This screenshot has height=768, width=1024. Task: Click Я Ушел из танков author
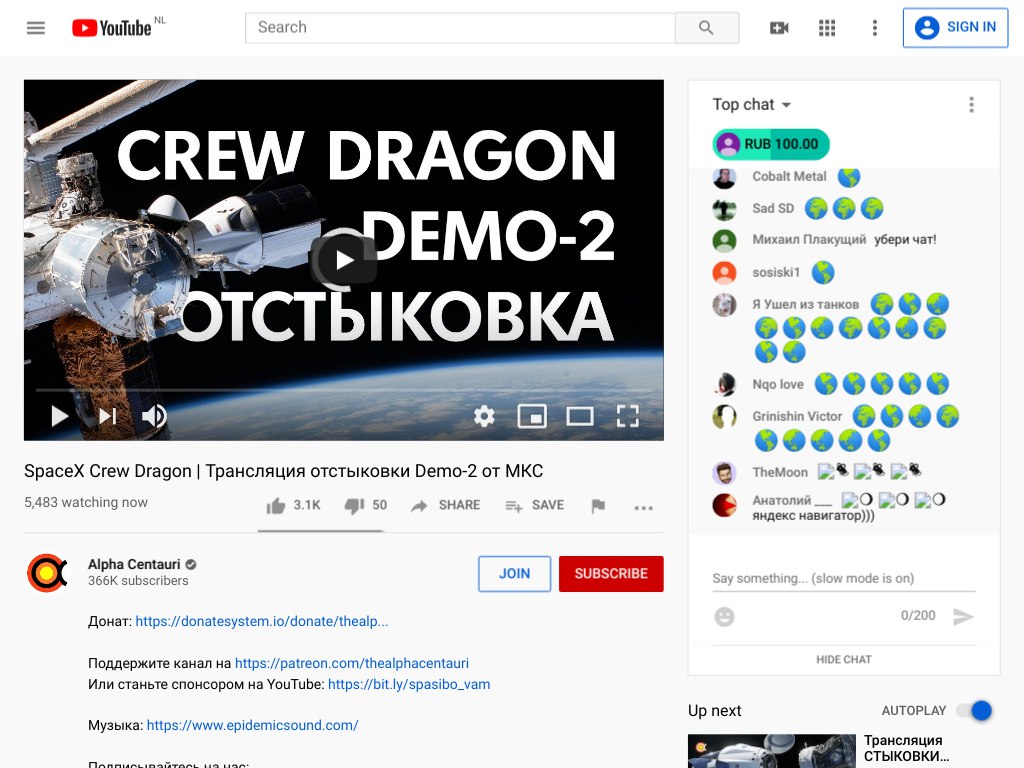[x=805, y=304]
